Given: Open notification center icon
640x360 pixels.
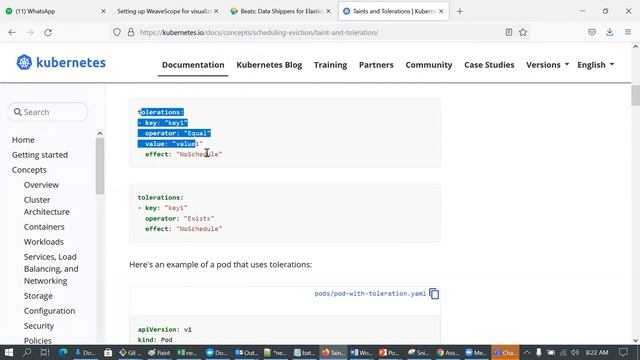Looking at the screenshot, I should (x=623, y=352).
